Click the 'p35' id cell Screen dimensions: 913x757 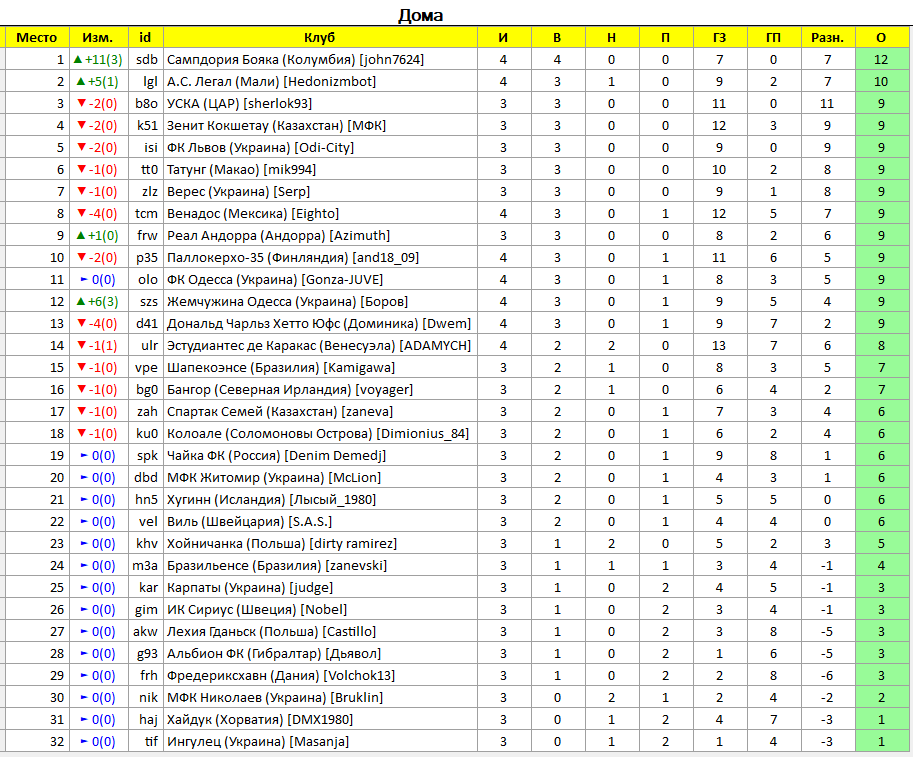click(146, 258)
